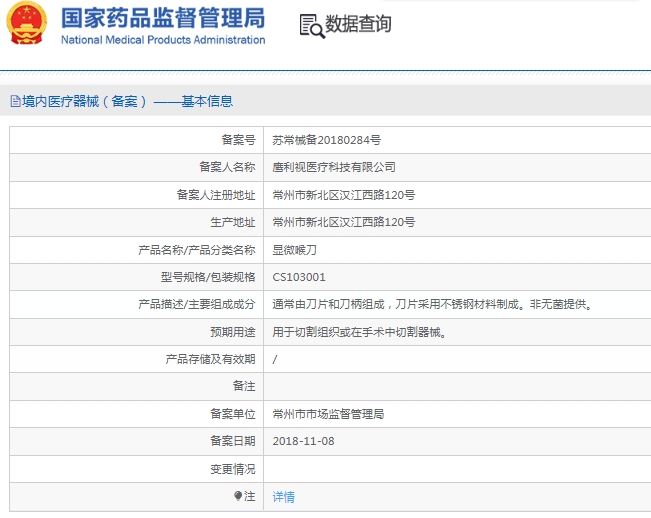Click the 境内医疗器械（备案）——基本信息 heading
651x518 pixels.
[127, 101]
